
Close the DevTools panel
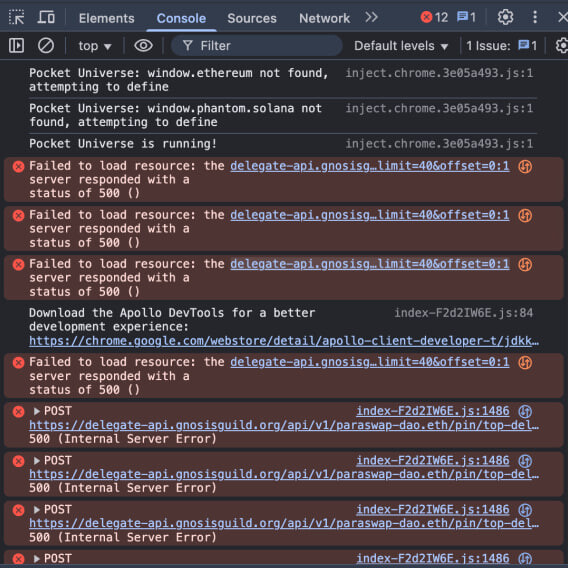563,17
